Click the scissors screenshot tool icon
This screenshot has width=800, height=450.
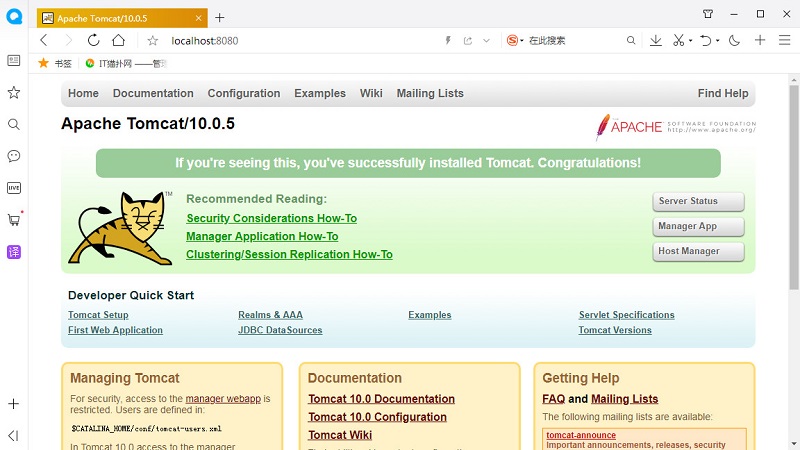pyautogui.click(x=679, y=40)
